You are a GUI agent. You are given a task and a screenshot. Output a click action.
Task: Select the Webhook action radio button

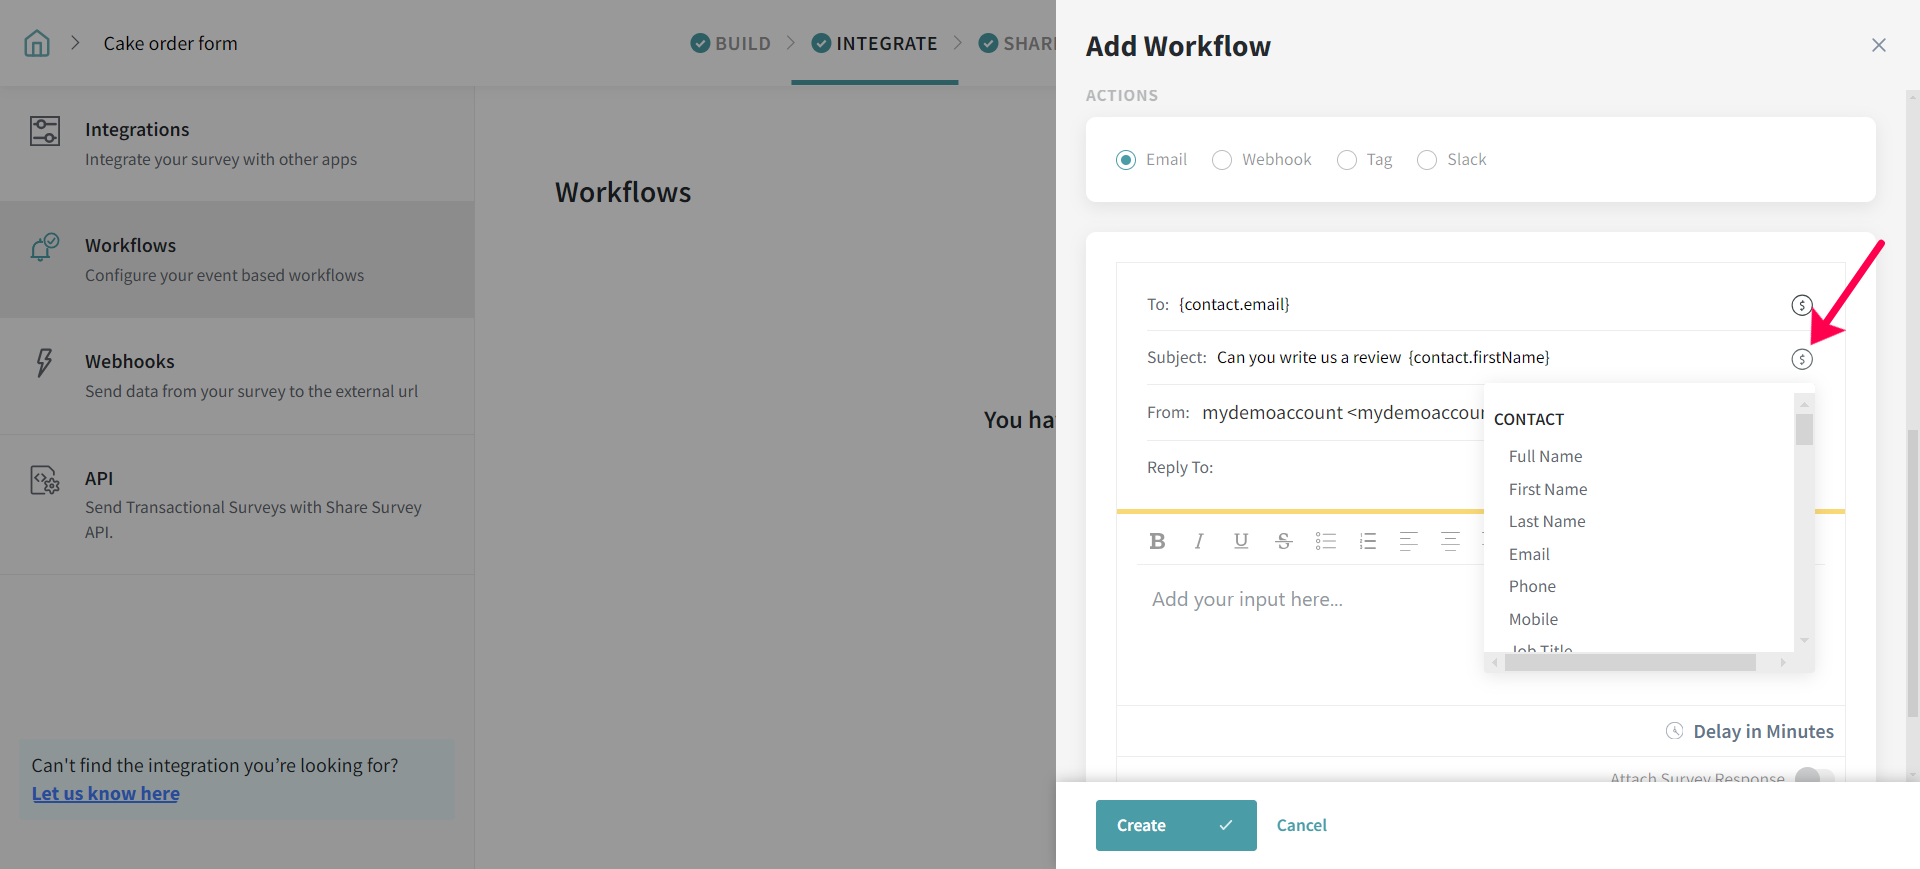click(x=1222, y=160)
